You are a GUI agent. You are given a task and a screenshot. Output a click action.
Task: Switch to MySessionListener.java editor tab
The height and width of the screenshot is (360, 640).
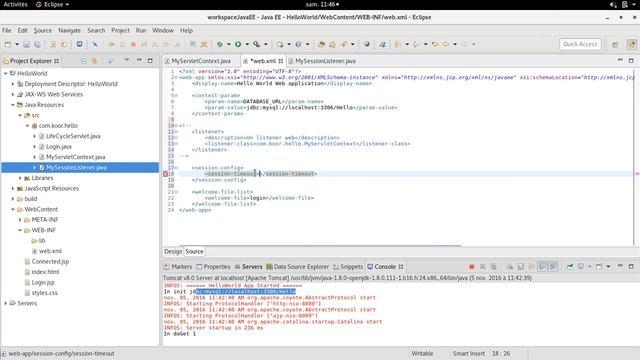[325, 61]
